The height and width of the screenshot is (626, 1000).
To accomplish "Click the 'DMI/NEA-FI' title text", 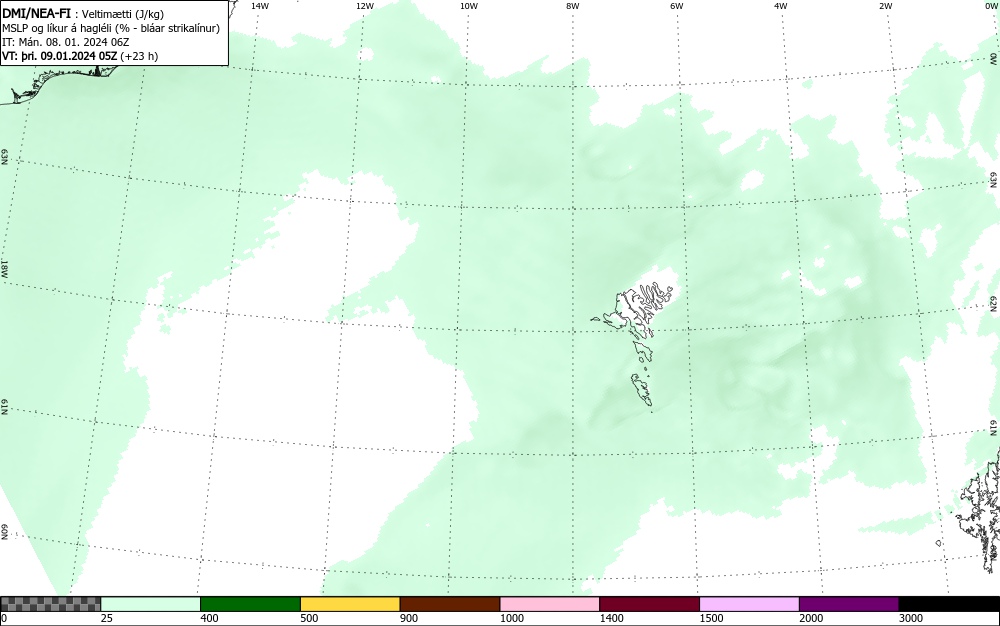I will tap(36, 13).
